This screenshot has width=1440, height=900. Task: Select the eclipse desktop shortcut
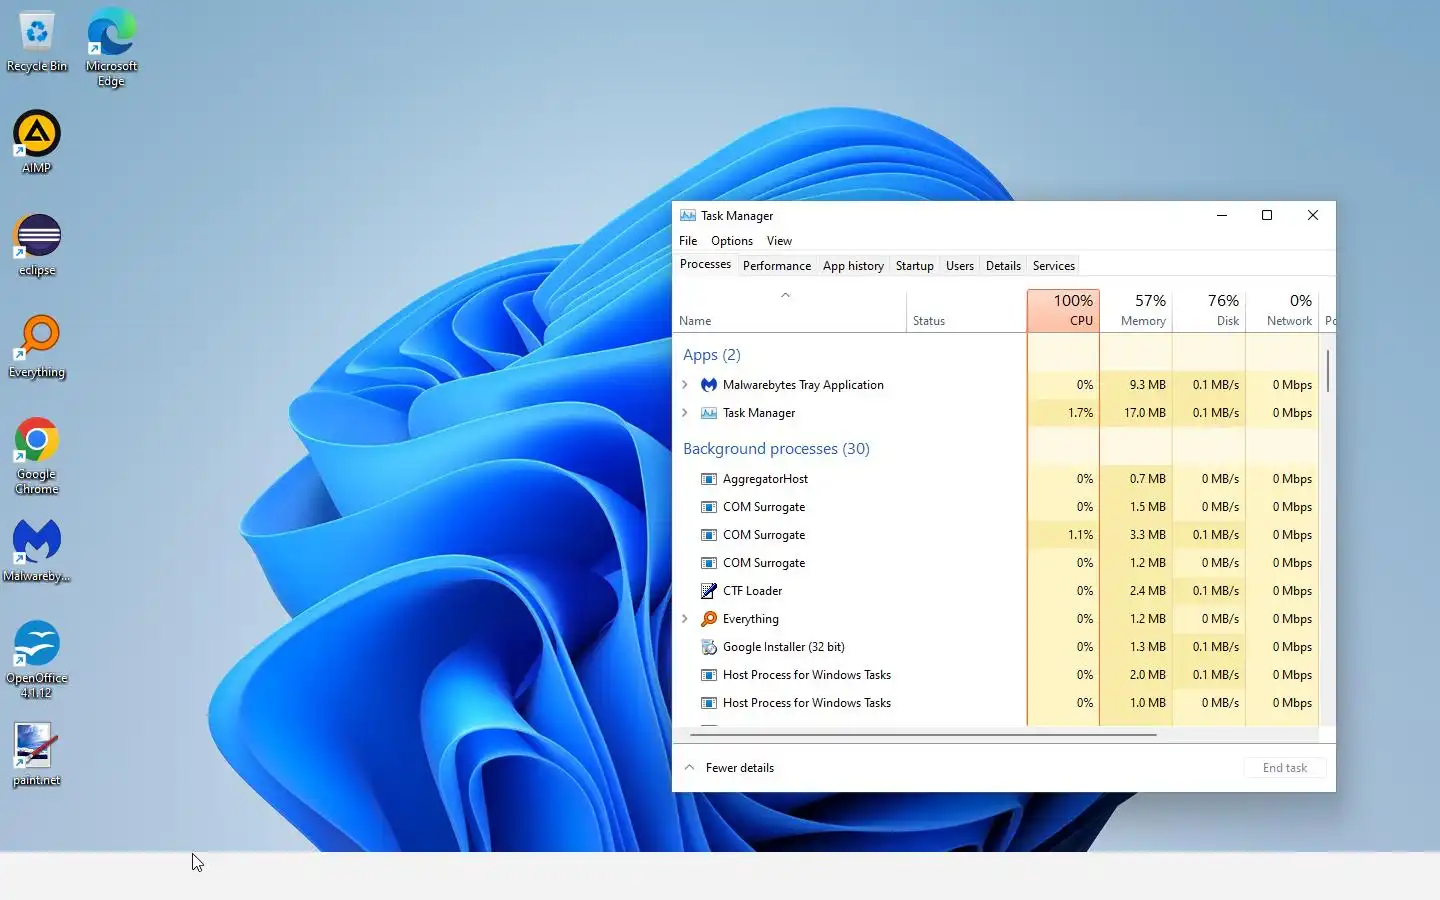[37, 245]
